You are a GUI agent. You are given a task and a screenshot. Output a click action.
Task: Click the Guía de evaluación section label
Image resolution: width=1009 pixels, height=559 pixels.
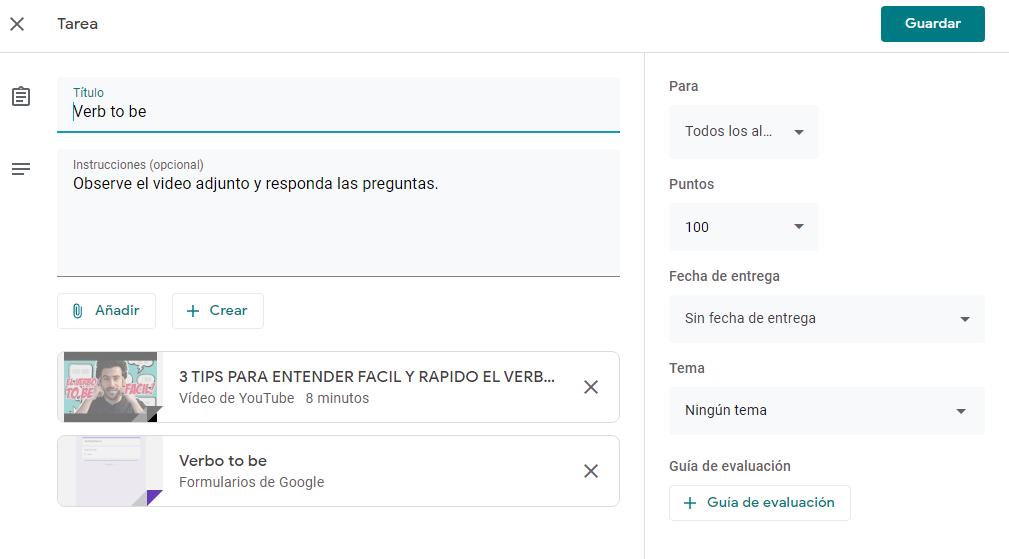click(730, 466)
